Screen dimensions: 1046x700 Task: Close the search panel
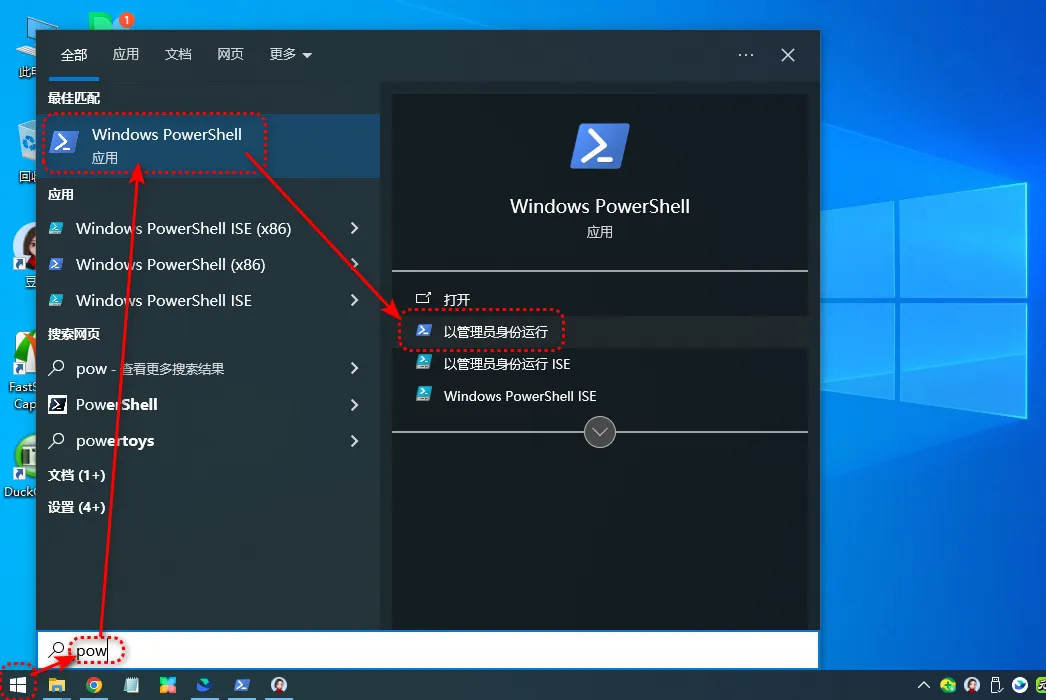(x=788, y=55)
